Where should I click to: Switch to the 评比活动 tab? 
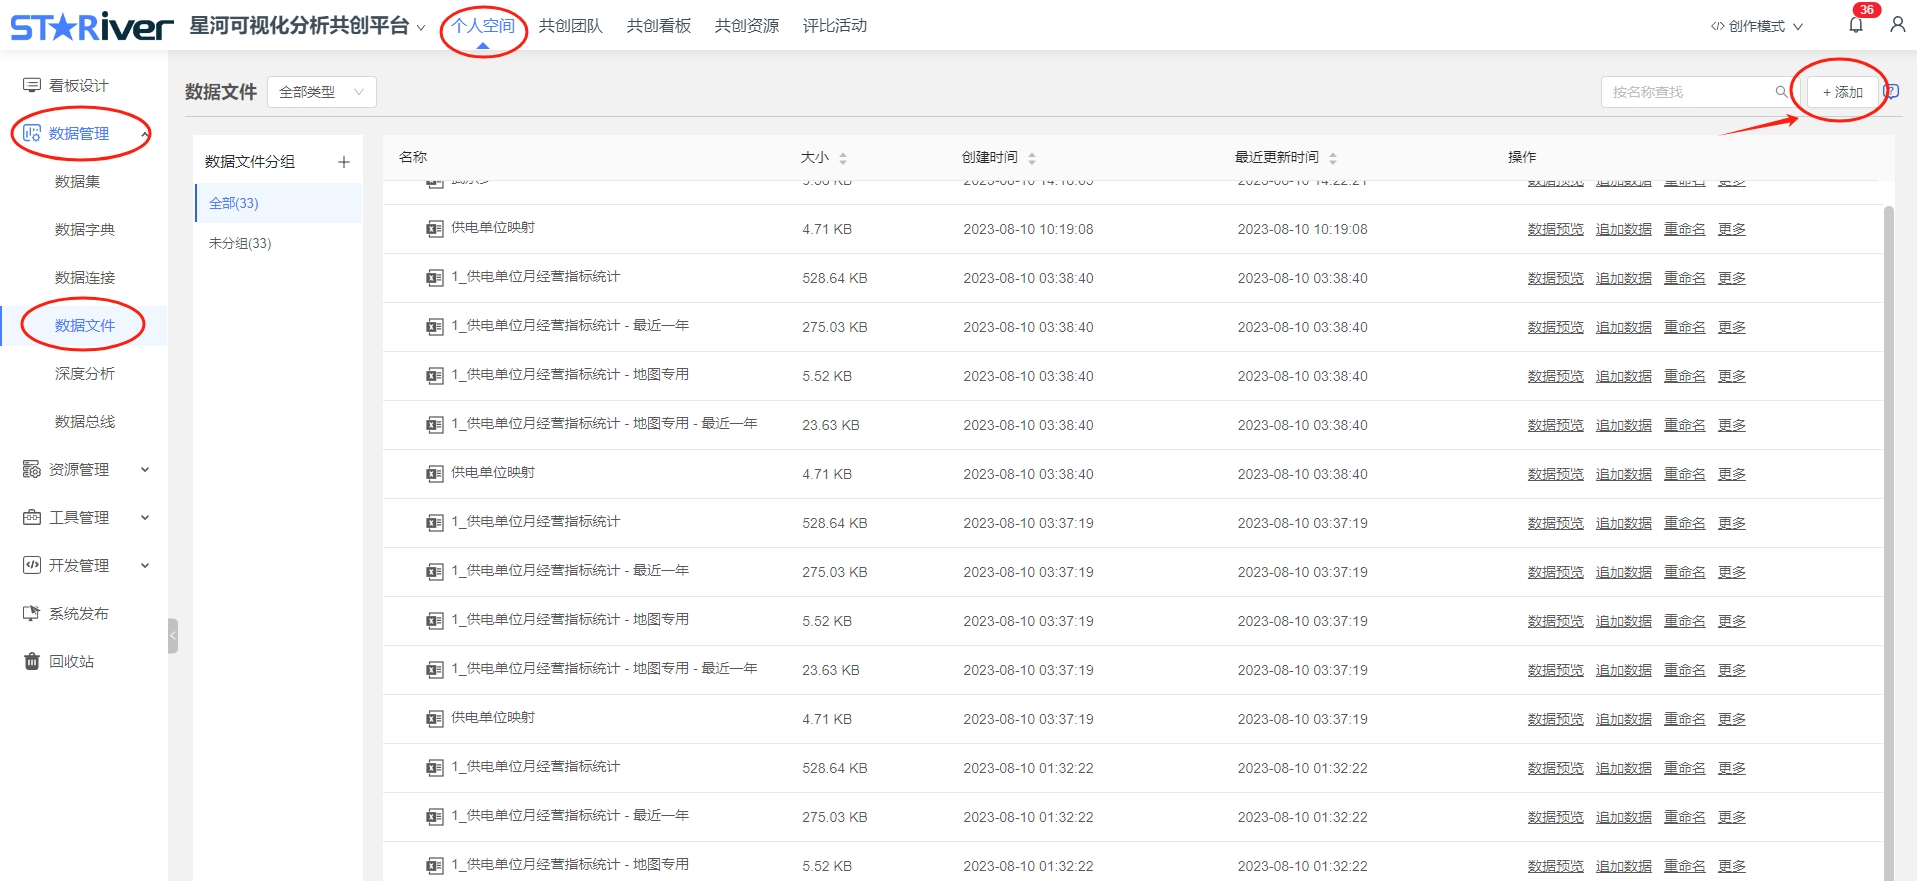point(834,26)
